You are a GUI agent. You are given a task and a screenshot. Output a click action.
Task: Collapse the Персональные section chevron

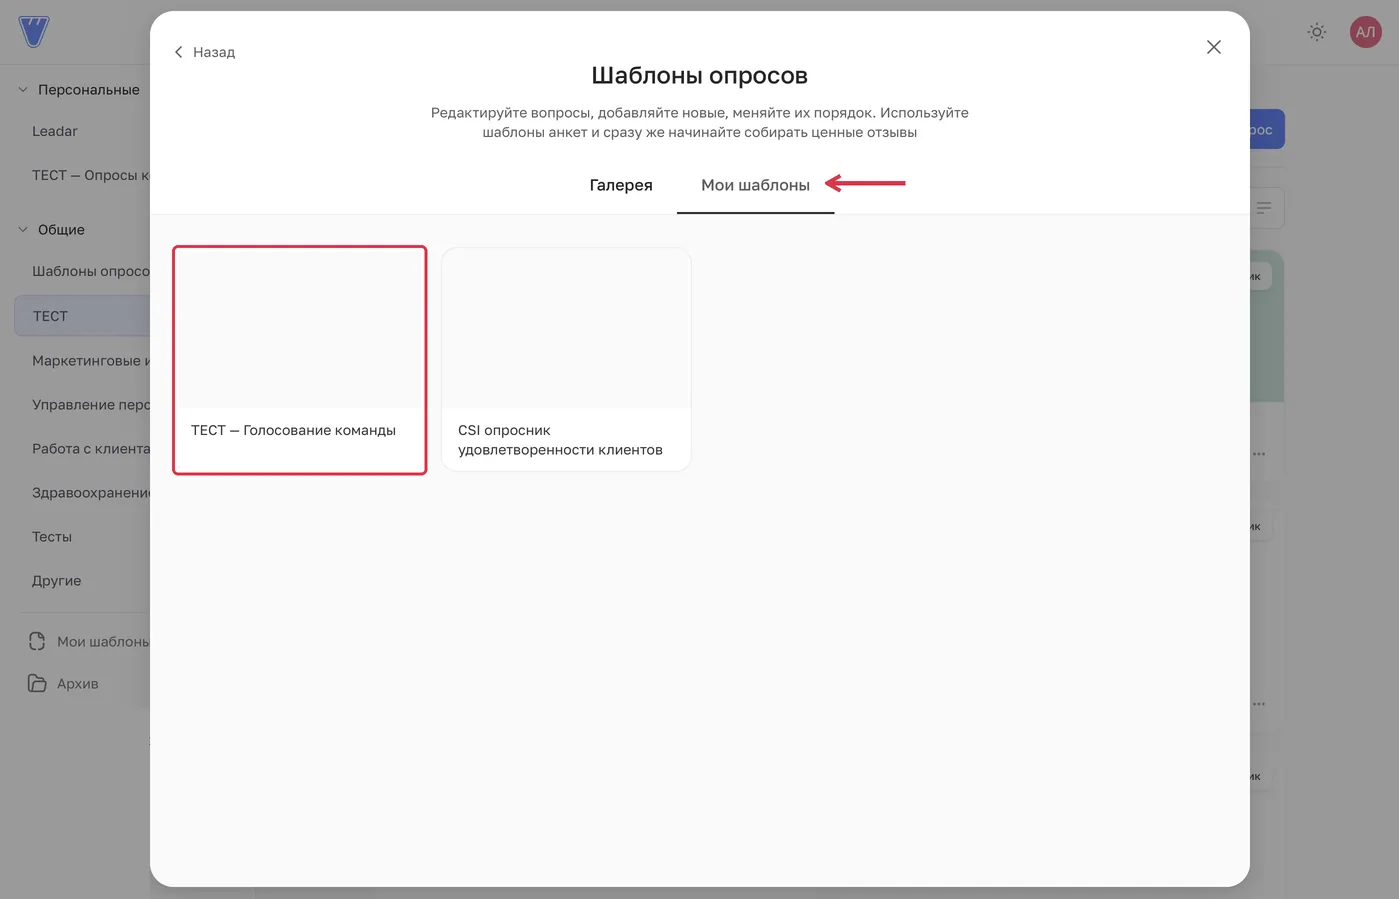pyautogui.click(x=23, y=90)
